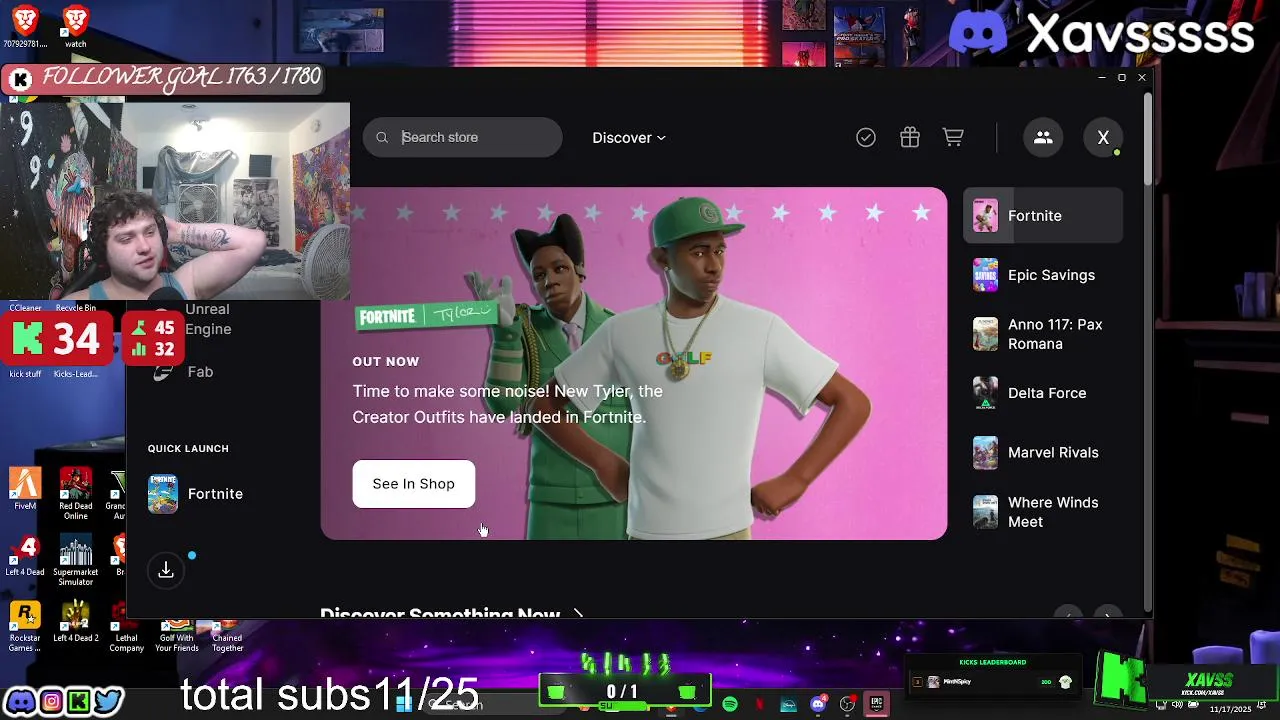Open the Downloads icon in sidebar
Image resolution: width=1280 pixels, height=720 pixels.
click(166, 570)
